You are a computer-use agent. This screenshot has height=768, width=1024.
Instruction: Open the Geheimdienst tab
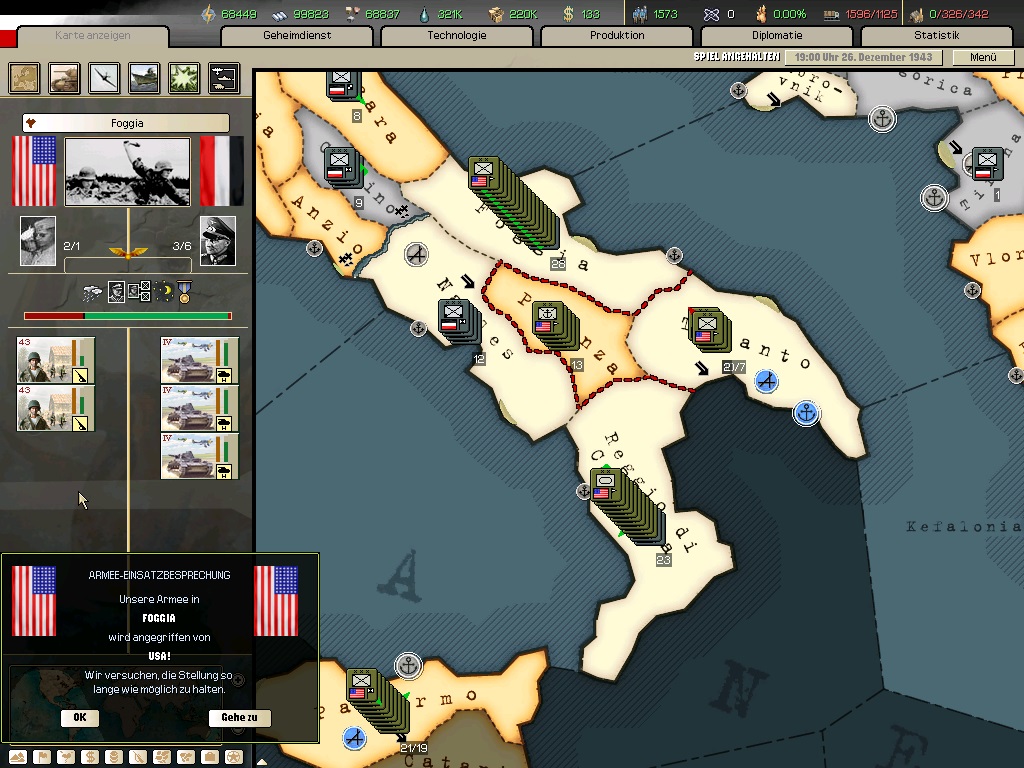(297, 36)
